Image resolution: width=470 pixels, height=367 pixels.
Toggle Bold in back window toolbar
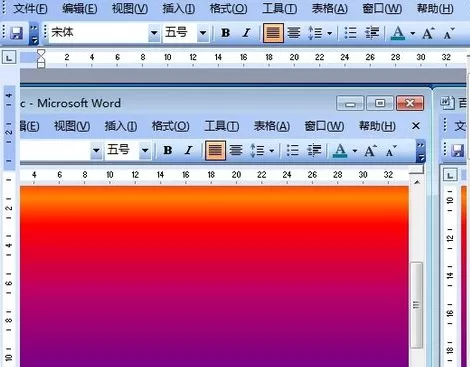click(x=226, y=33)
